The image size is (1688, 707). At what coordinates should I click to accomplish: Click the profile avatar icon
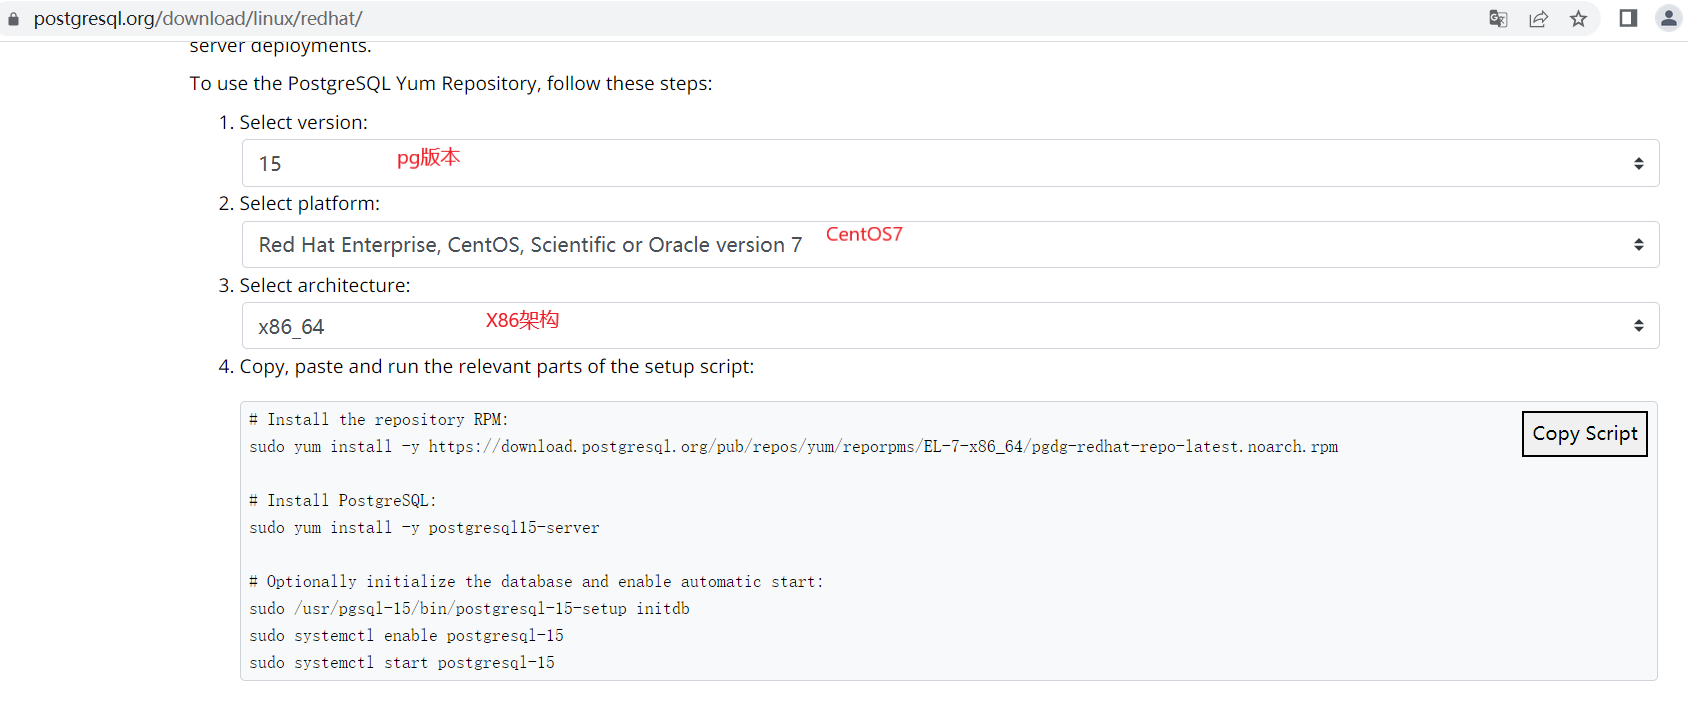1668,18
